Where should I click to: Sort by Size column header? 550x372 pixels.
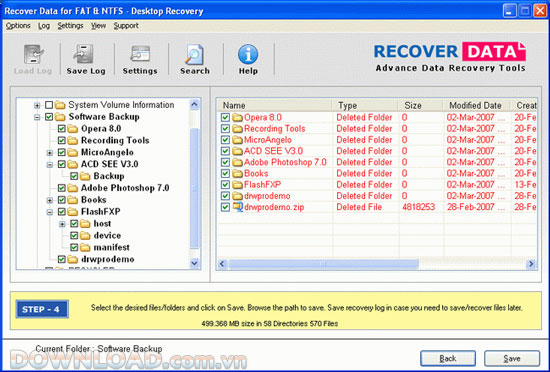click(x=420, y=105)
